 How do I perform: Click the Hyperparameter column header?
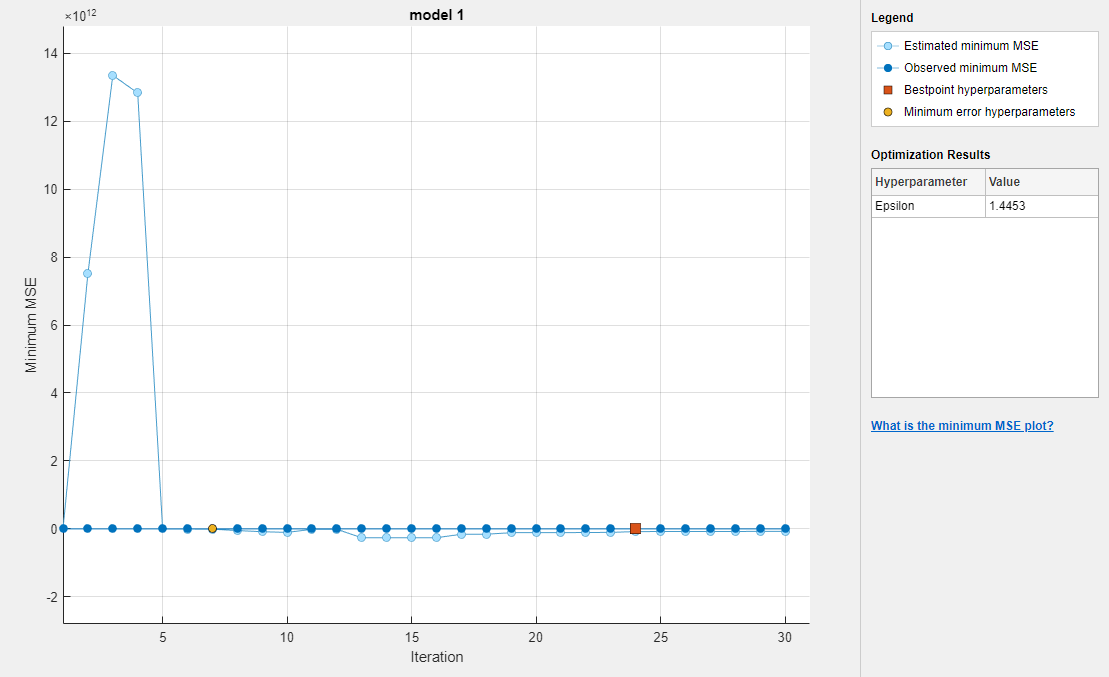[922, 181]
